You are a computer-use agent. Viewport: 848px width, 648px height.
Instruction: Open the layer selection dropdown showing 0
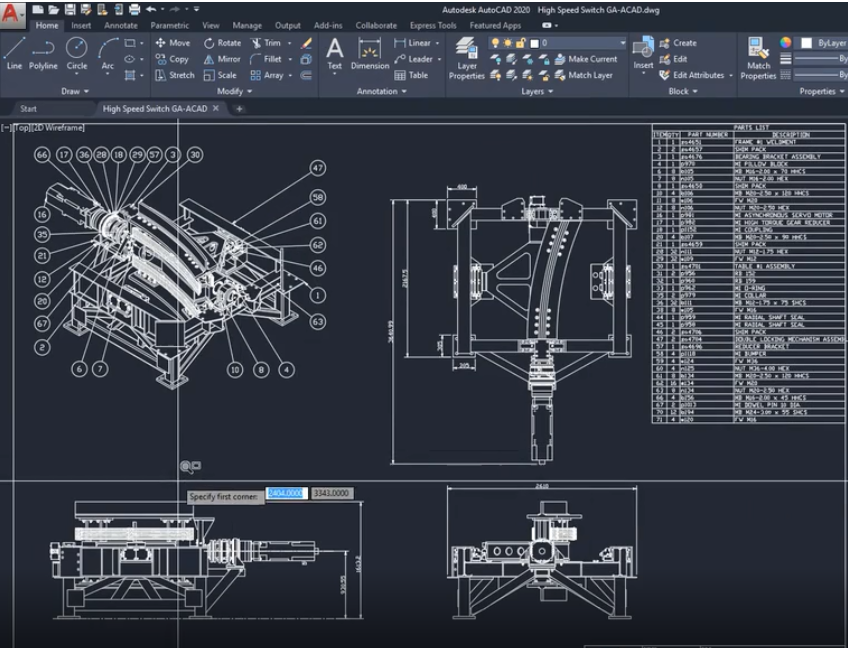[580, 42]
